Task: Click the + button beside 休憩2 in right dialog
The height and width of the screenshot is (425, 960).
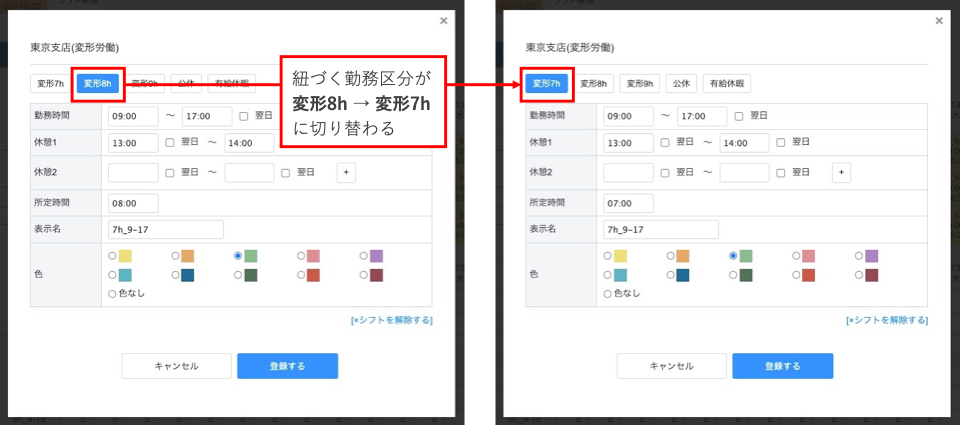Action: coord(841,173)
